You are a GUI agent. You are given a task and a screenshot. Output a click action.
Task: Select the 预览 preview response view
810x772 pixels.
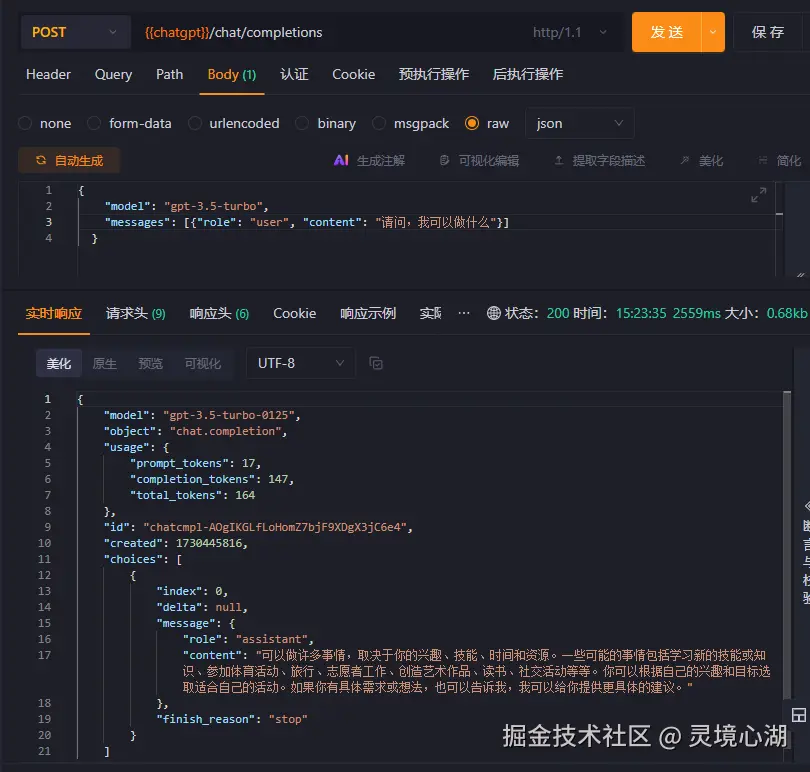tap(150, 363)
